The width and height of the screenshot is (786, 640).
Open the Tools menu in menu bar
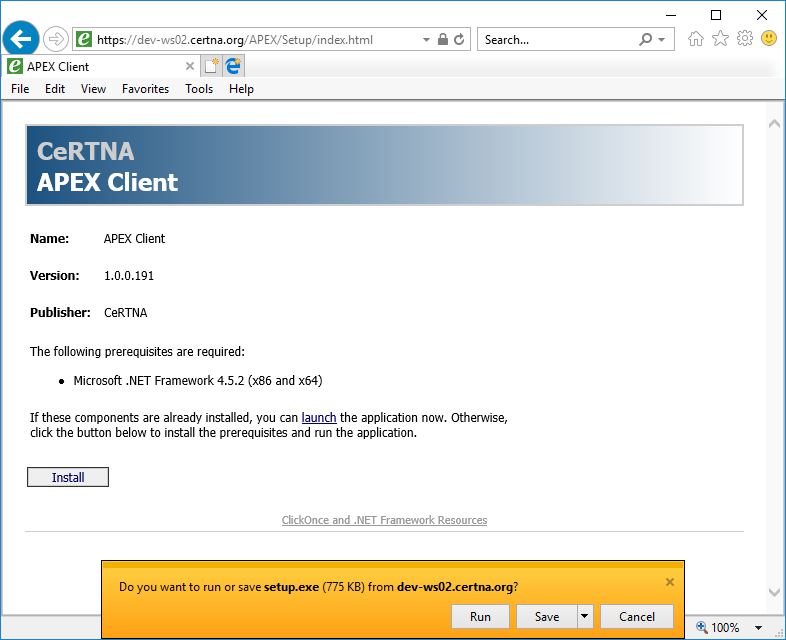point(199,89)
